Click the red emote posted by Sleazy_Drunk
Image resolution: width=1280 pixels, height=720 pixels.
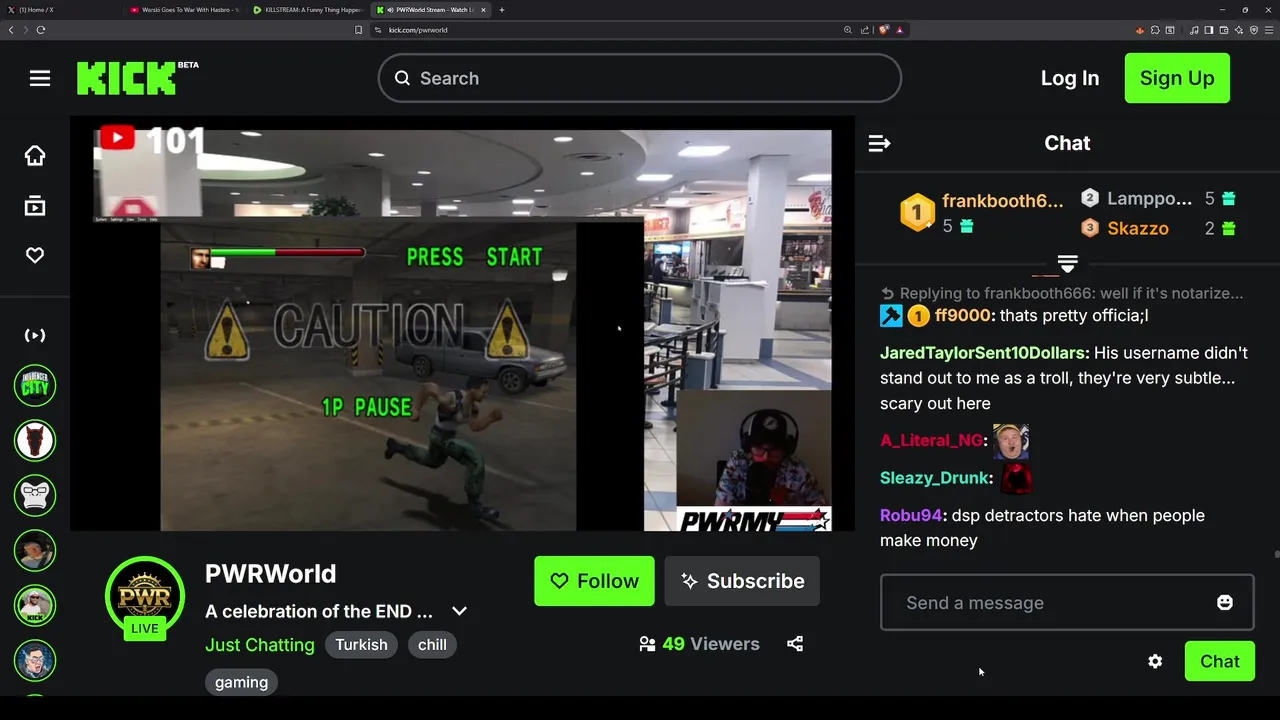point(1016,478)
